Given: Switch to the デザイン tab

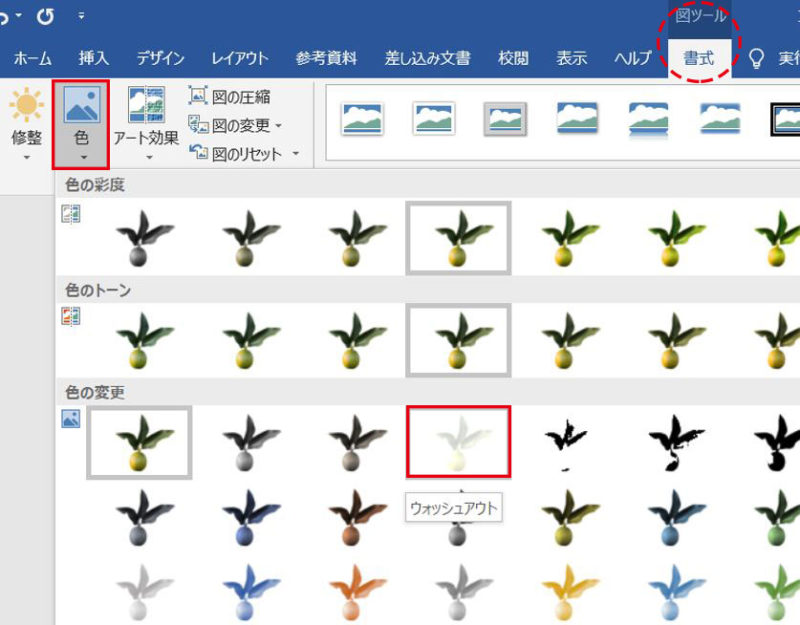Looking at the screenshot, I should pyautogui.click(x=160, y=58).
